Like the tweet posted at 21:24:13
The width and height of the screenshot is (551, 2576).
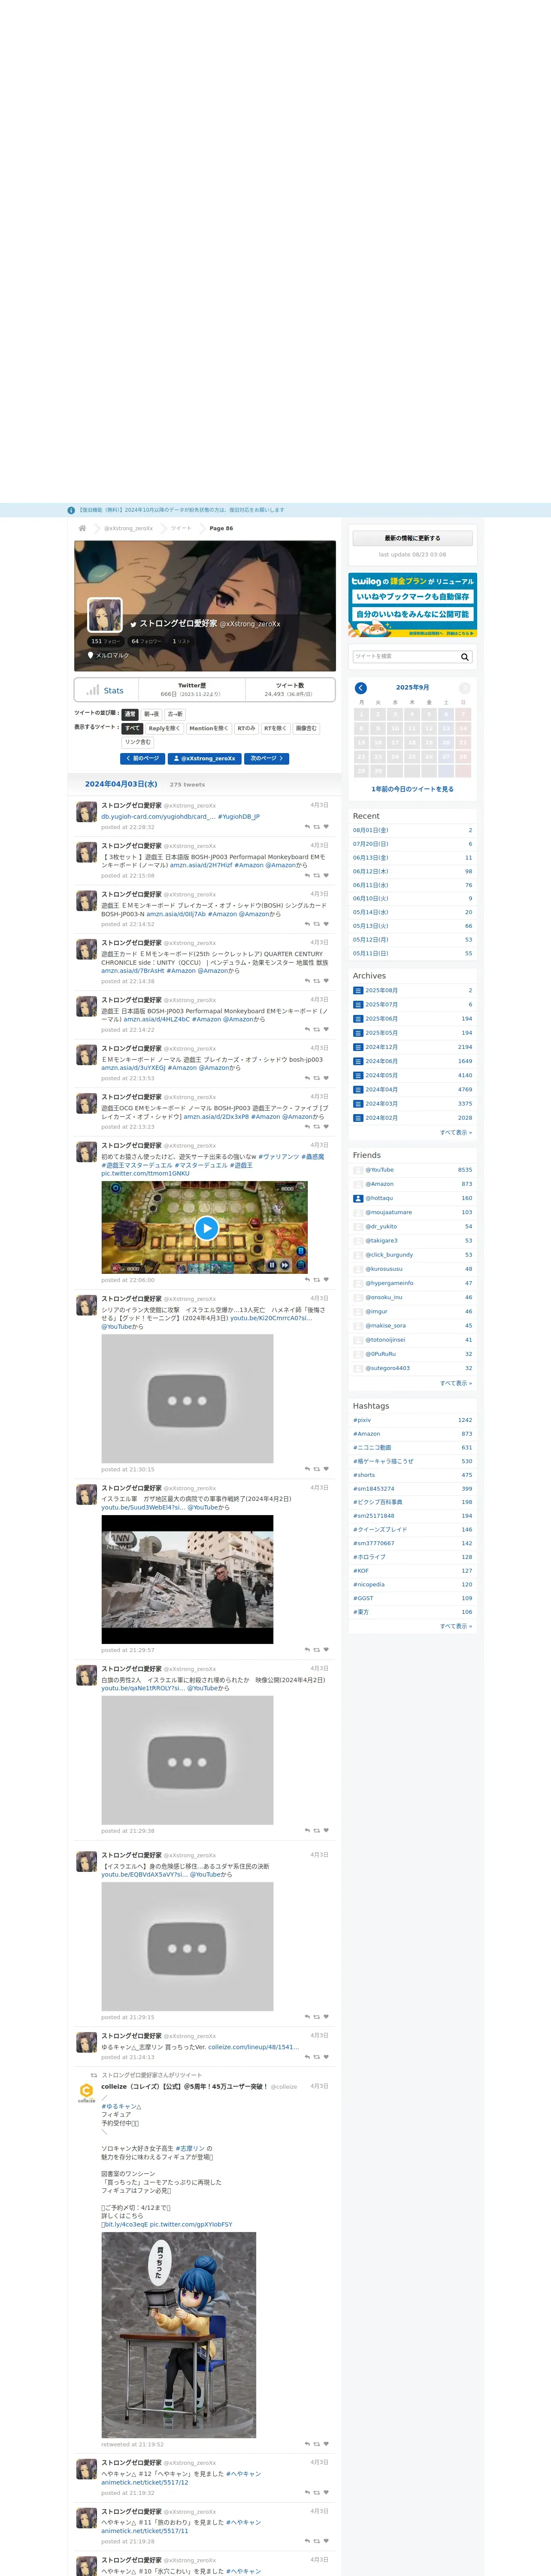[x=326, y=2057]
